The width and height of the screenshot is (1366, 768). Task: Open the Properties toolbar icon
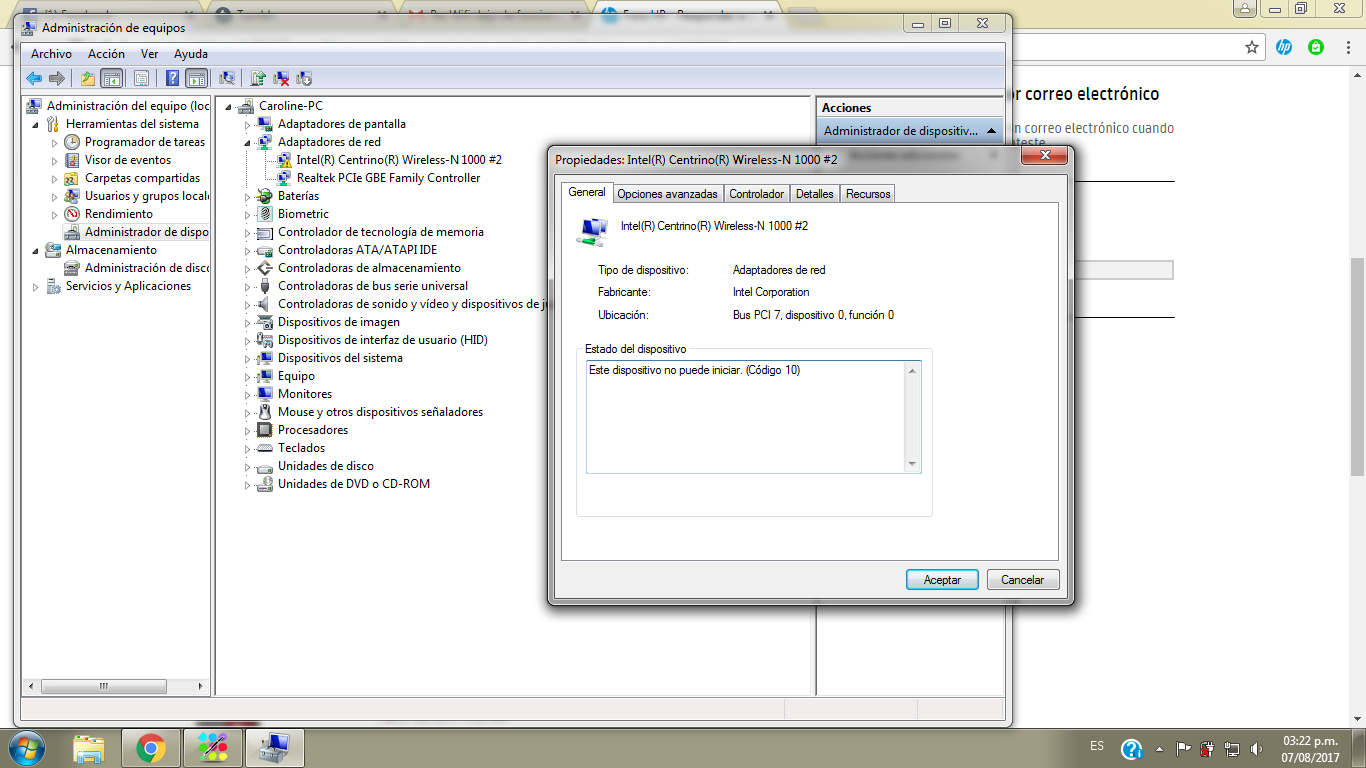(141, 78)
